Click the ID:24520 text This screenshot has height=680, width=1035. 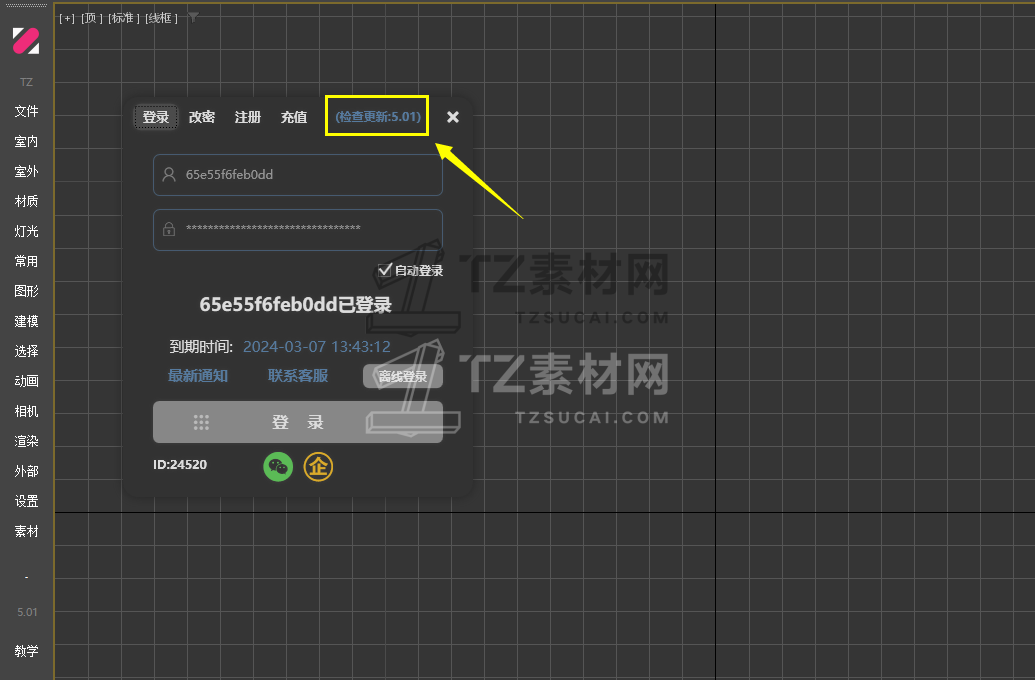click(180, 465)
